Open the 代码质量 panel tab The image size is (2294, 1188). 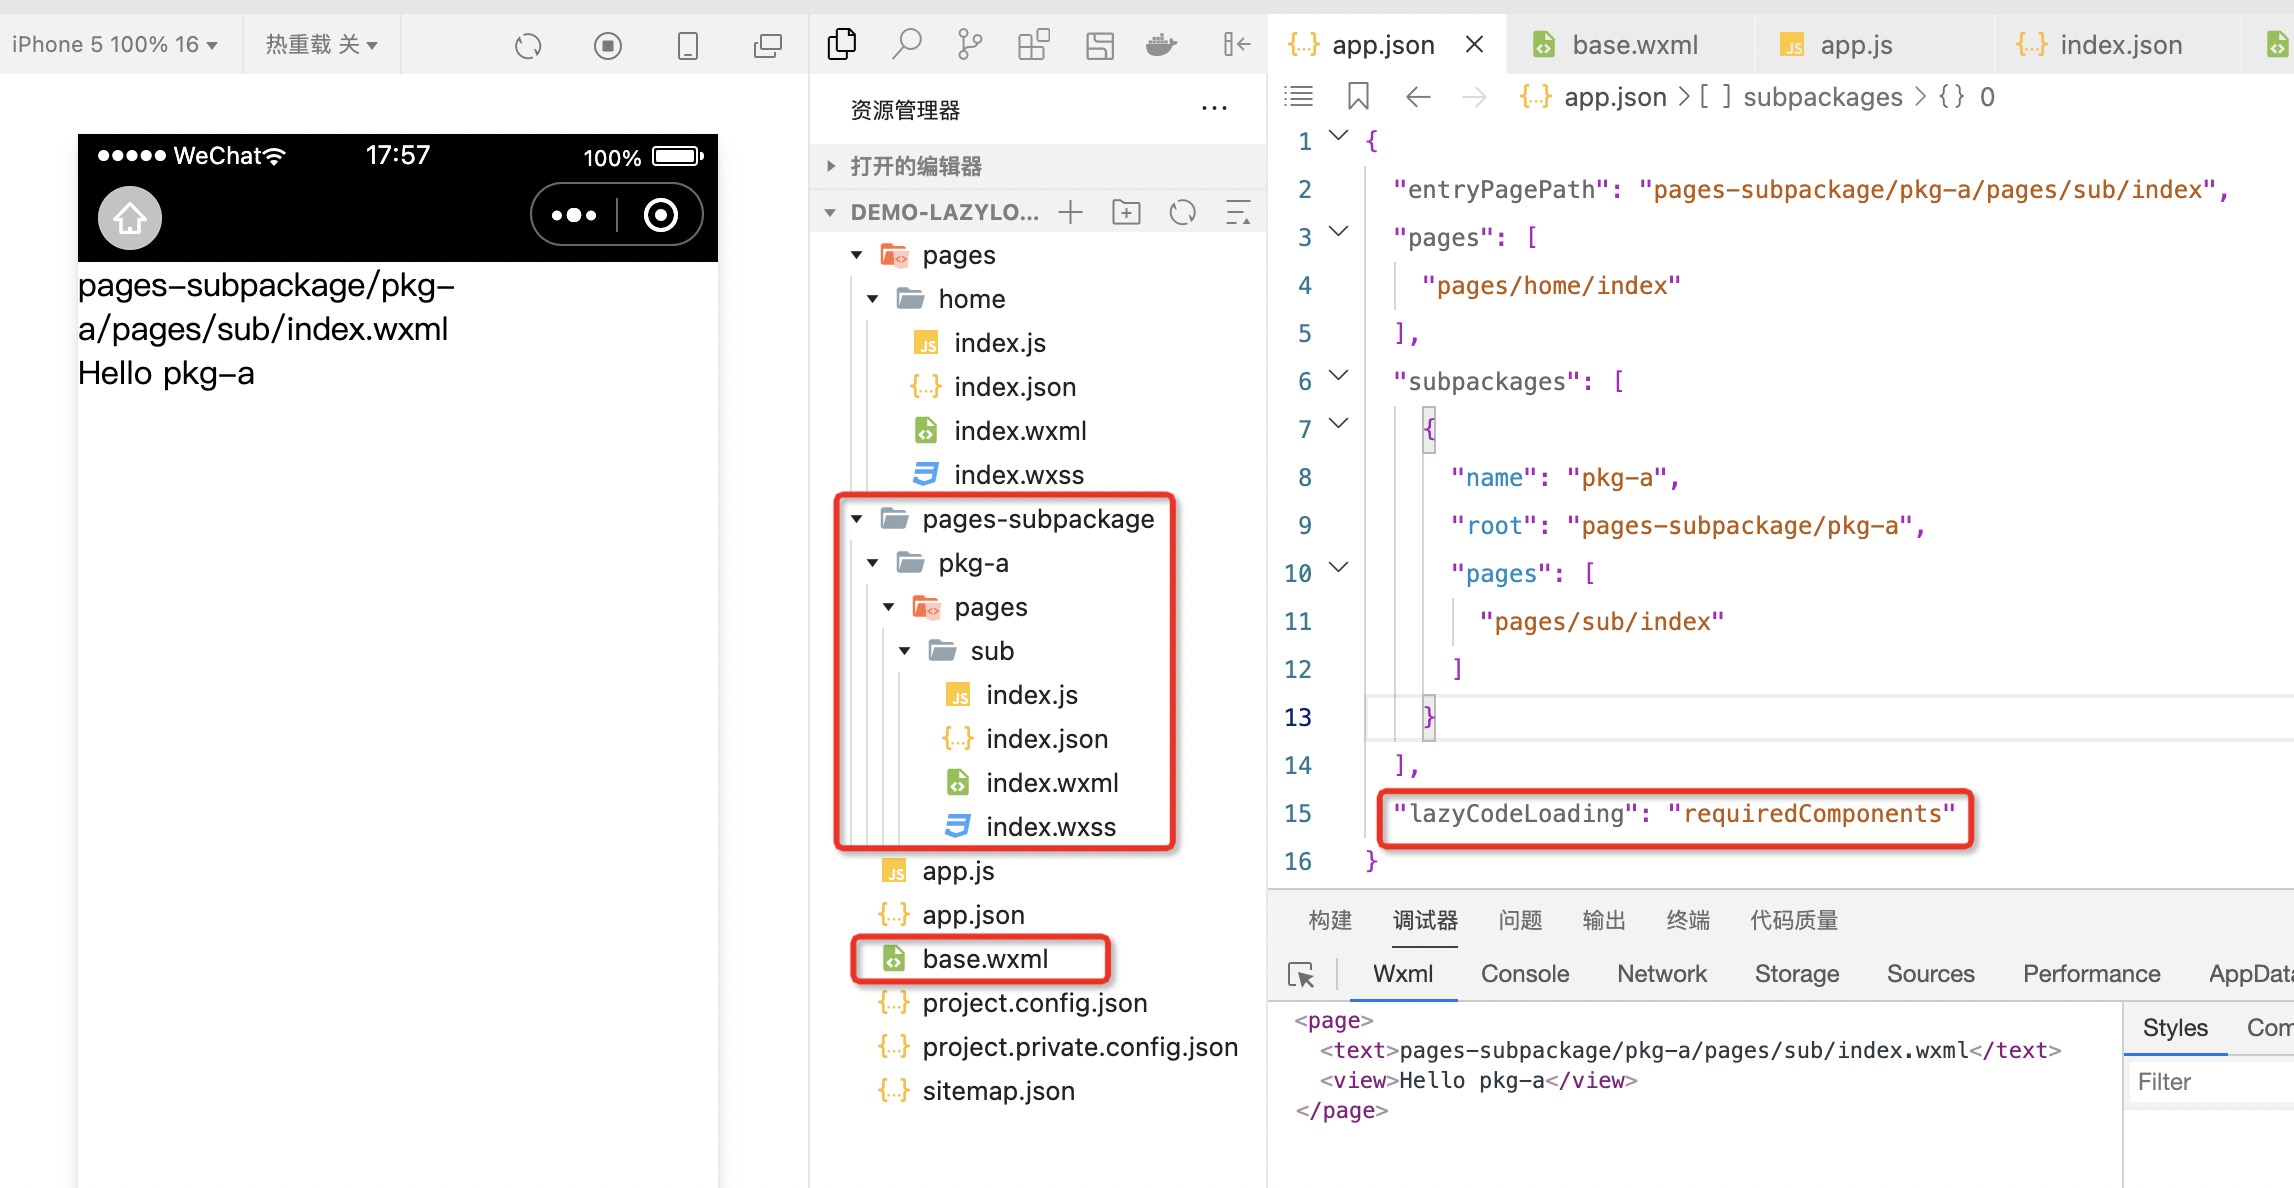coord(1794,920)
